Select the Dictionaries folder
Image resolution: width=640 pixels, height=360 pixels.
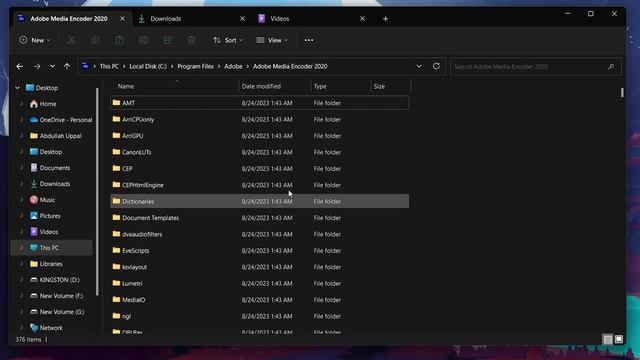260,201
